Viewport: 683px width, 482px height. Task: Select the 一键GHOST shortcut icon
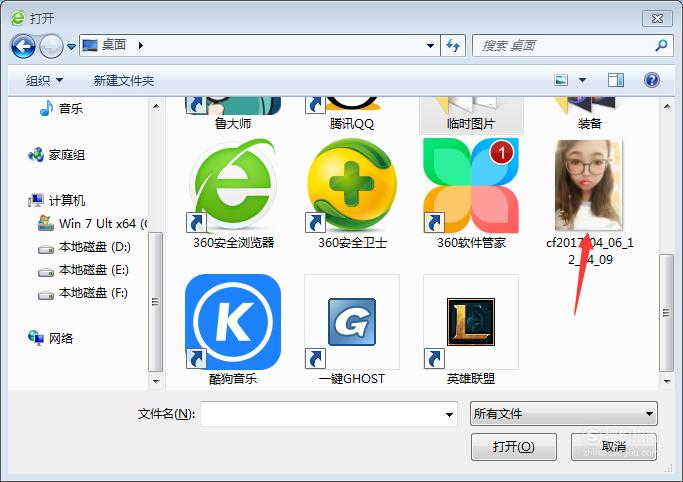coord(352,322)
